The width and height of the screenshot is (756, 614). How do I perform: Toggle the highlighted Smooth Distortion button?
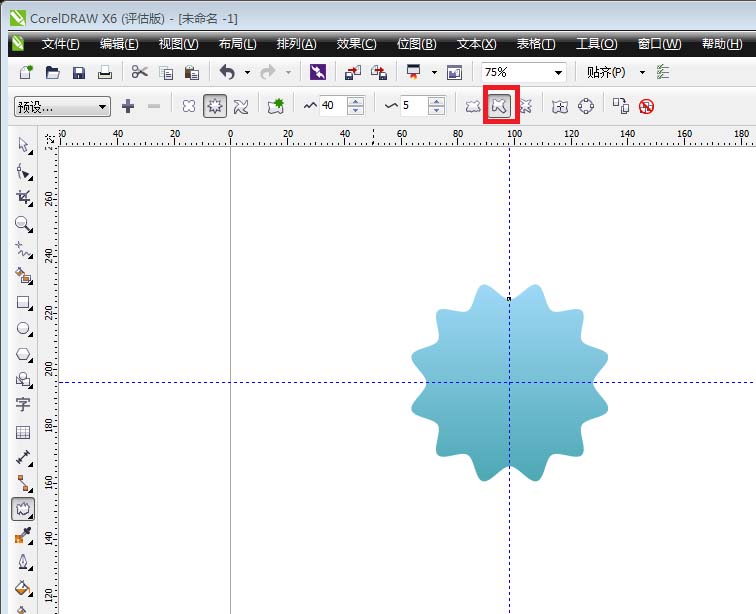(501, 106)
